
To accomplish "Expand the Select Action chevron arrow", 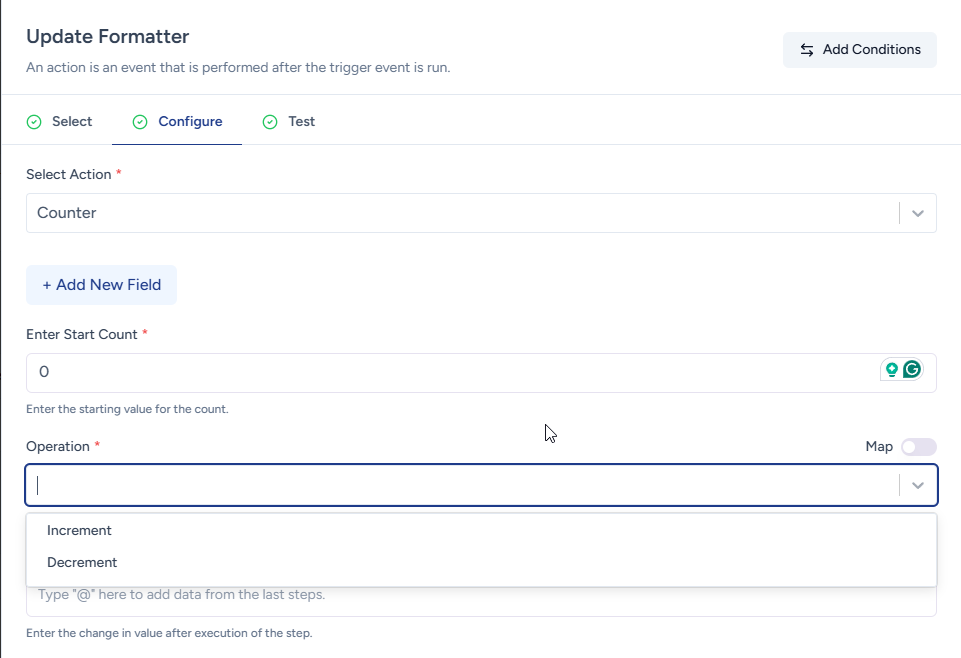I will [917, 213].
